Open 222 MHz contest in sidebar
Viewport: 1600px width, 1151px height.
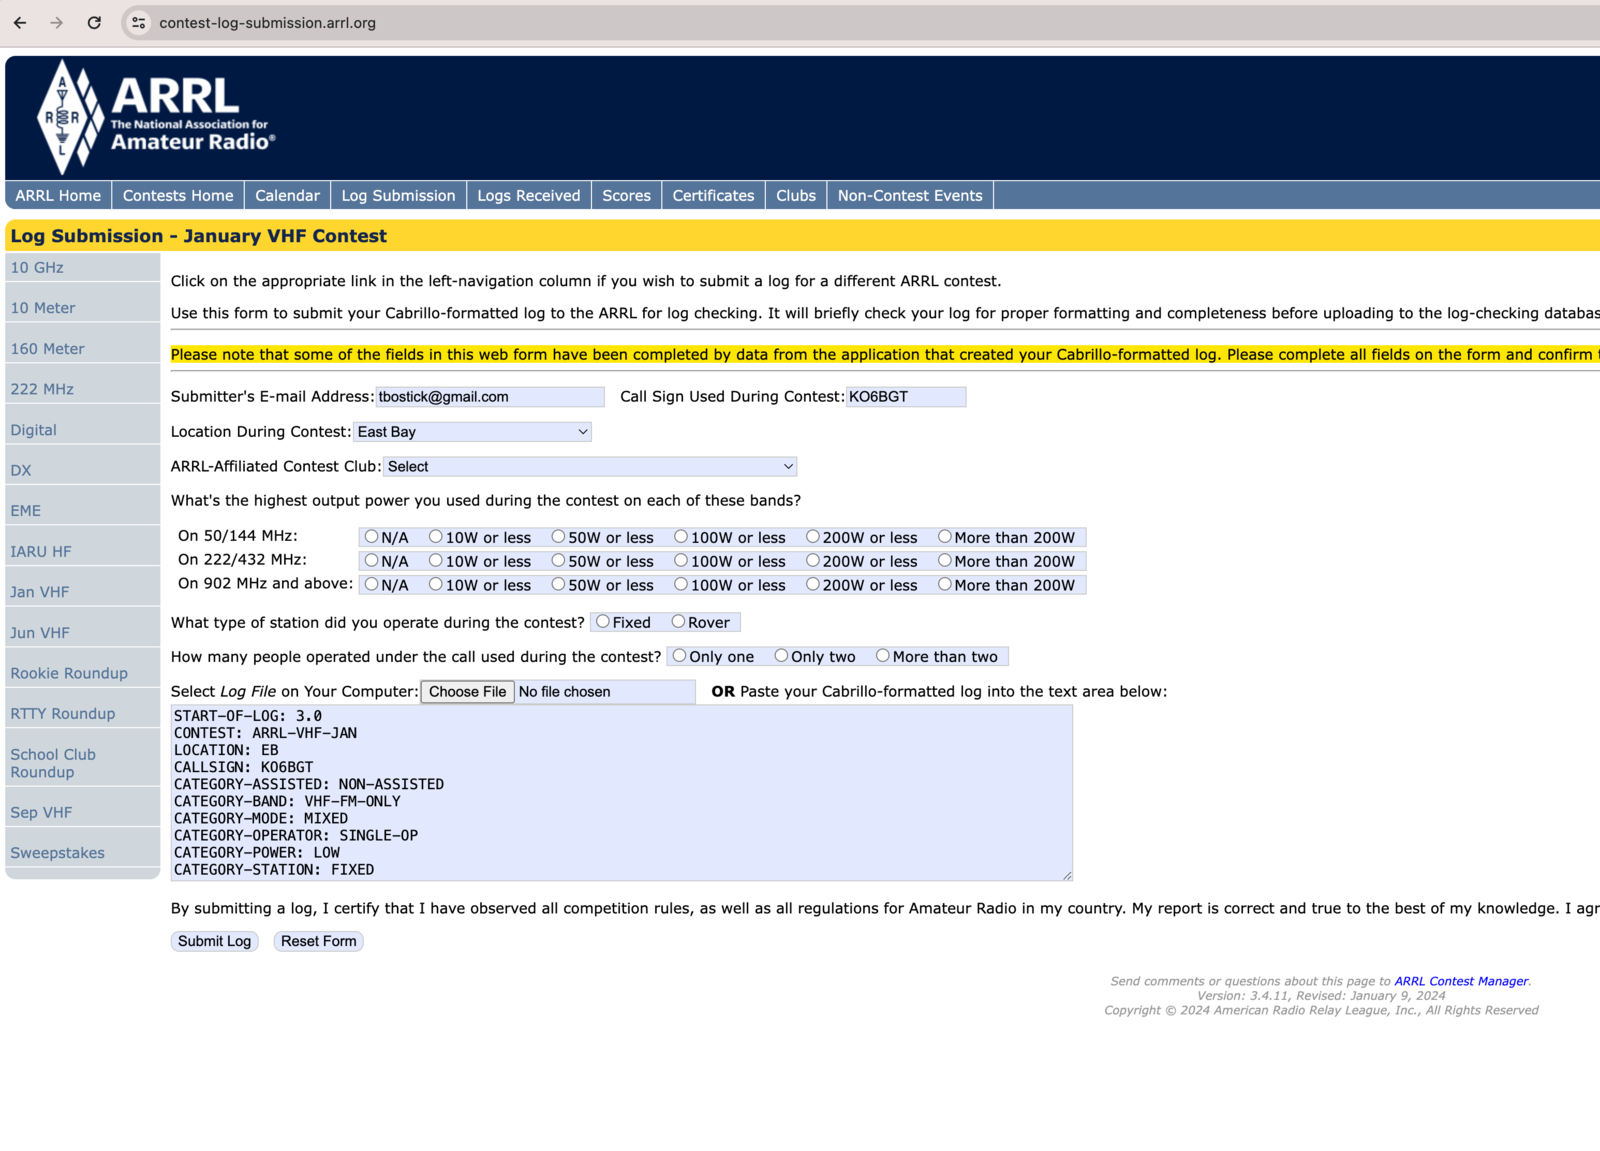[x=42, y=389]
